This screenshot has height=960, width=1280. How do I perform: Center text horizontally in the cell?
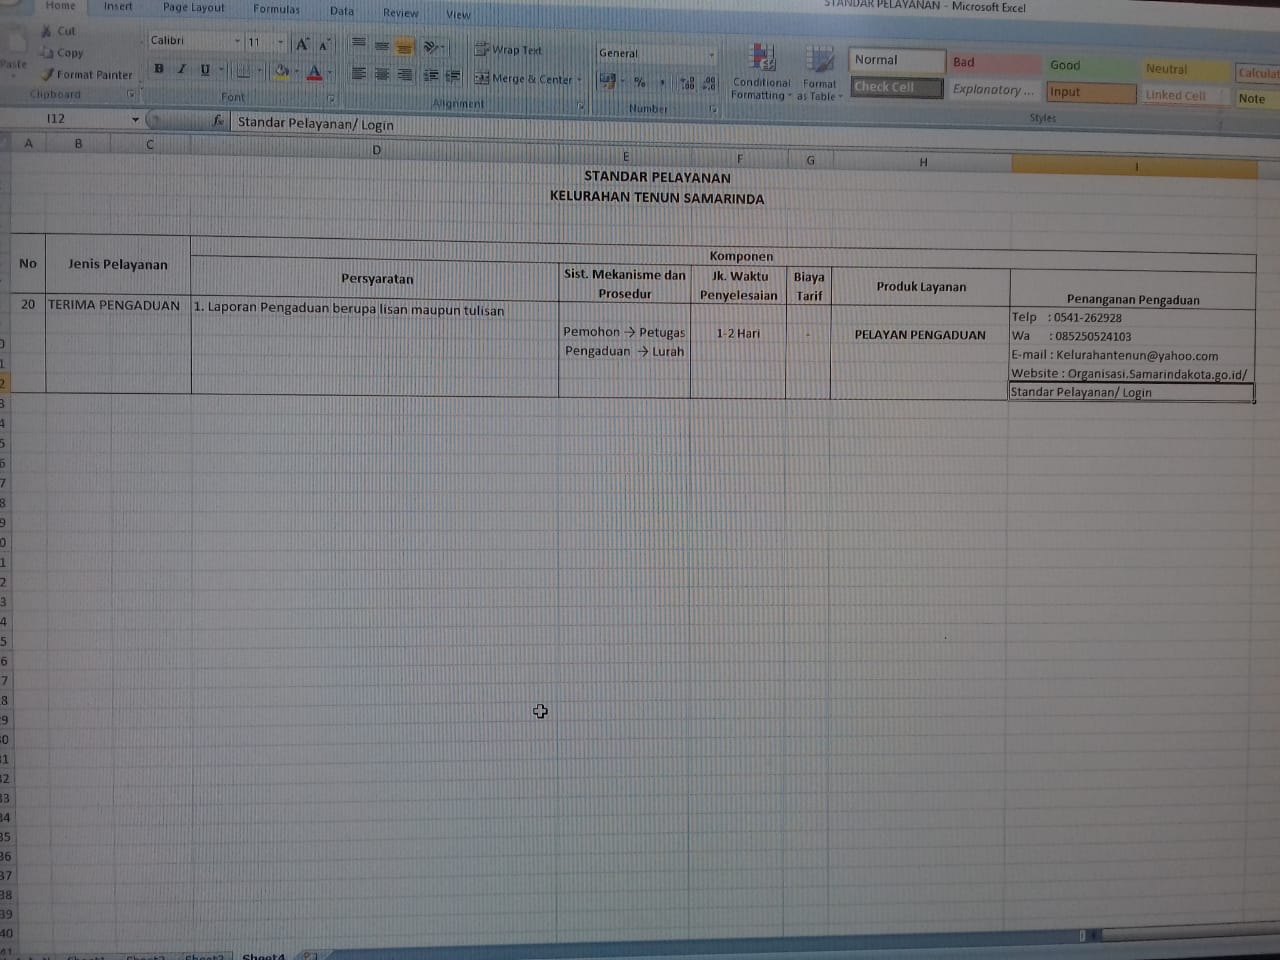[x=381, y=74]
